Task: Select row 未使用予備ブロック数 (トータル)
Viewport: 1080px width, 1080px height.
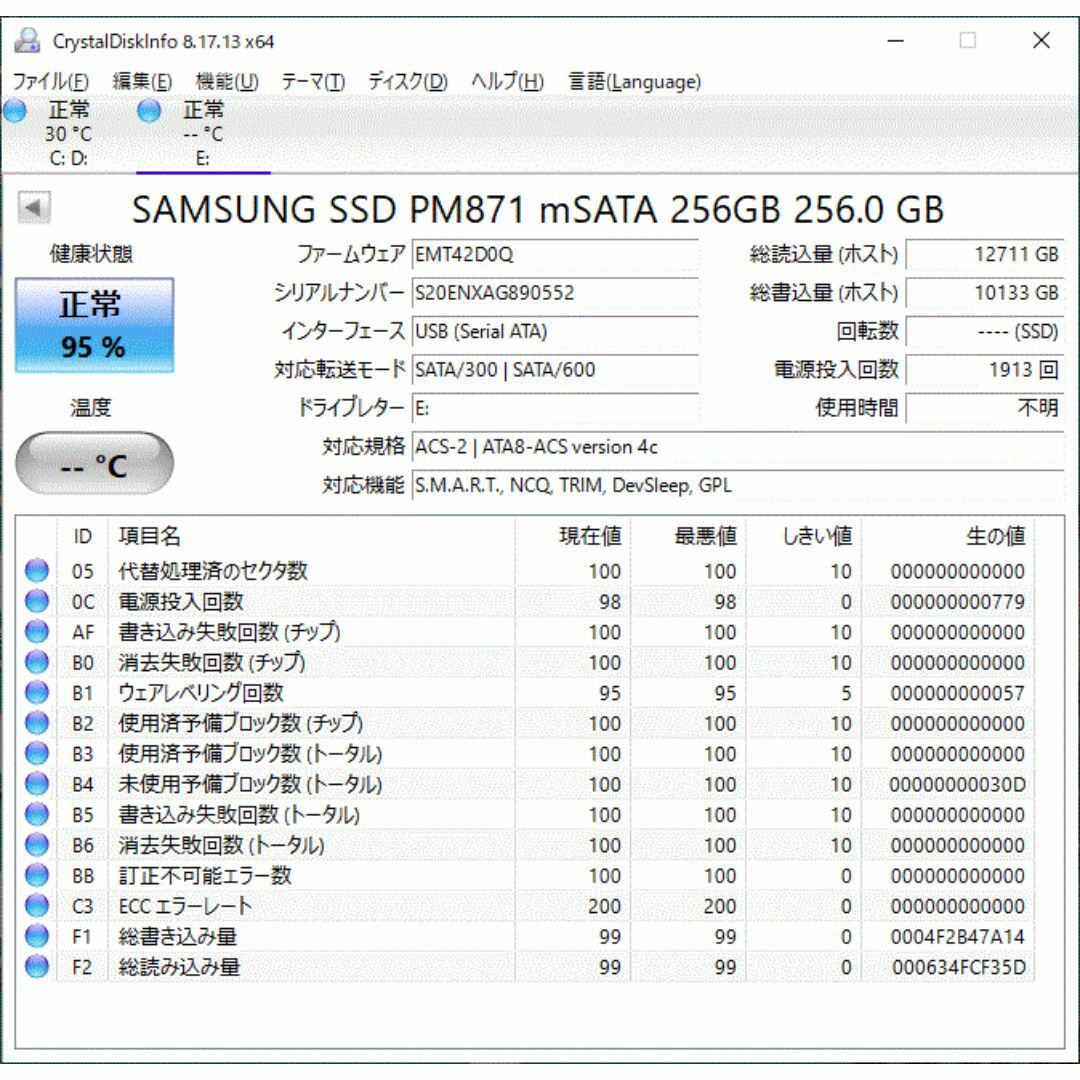Action: tap(525, 783)
